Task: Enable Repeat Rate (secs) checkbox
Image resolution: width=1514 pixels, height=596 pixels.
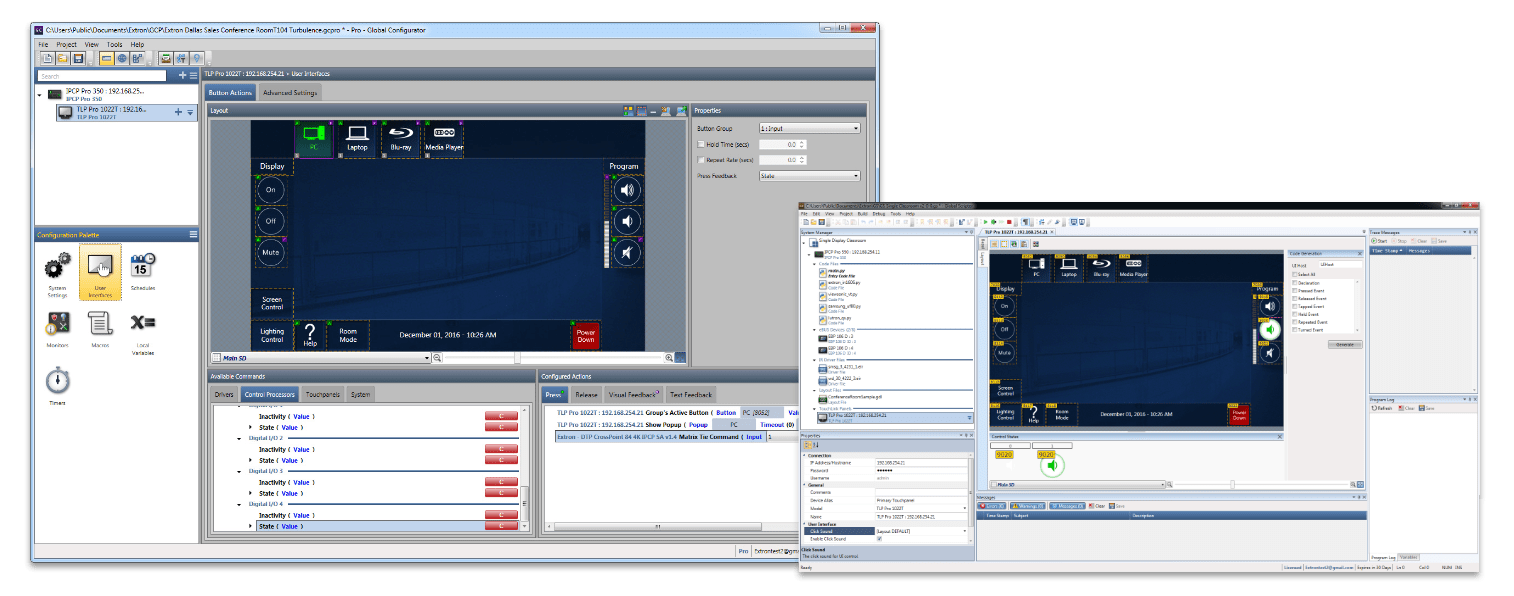Action: (701, 160)
